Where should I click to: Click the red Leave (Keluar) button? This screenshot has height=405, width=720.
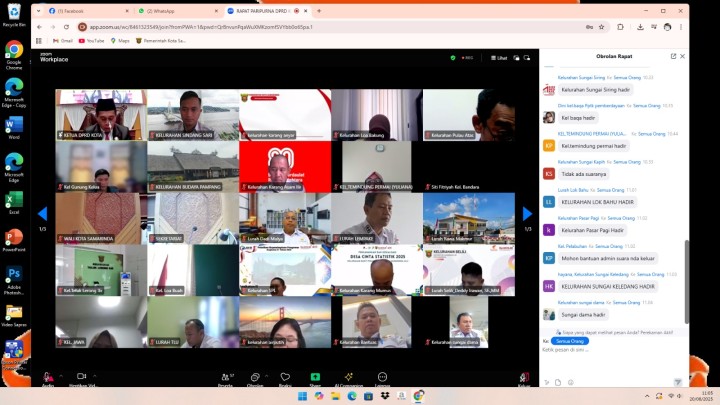[x=524, y=377]
